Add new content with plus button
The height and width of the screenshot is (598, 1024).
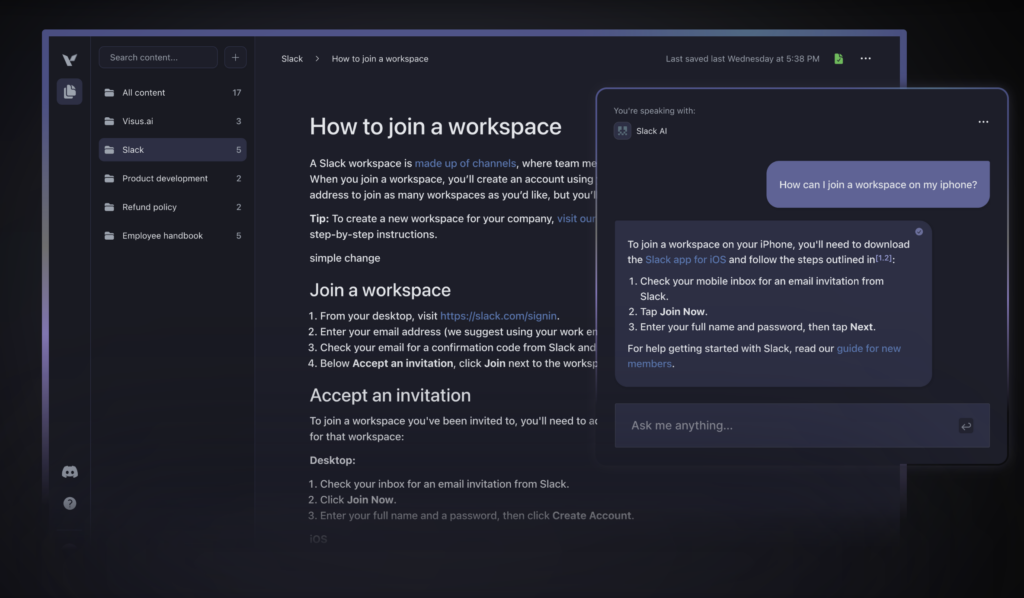(x=235, y=58)
